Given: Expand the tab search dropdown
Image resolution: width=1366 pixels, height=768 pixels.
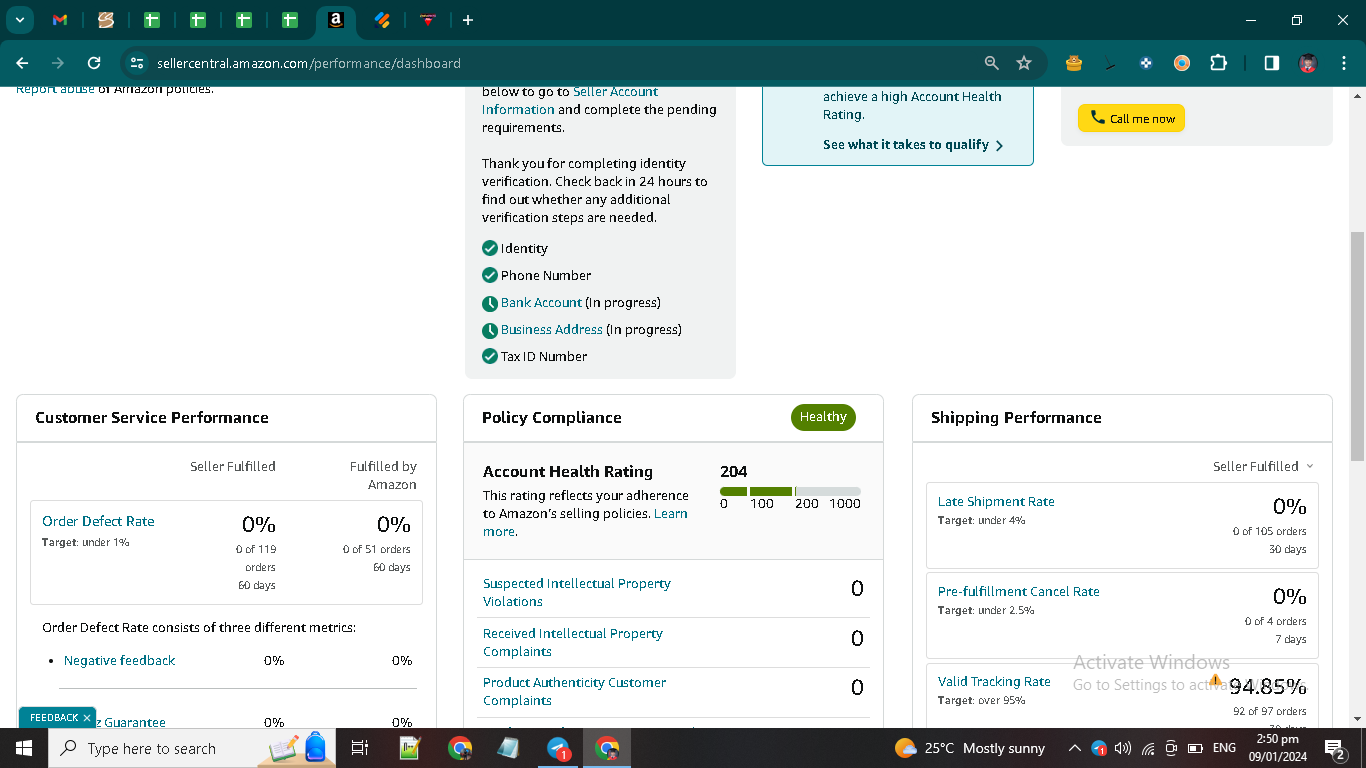Looking at the screenshot, I should (19, 20).
